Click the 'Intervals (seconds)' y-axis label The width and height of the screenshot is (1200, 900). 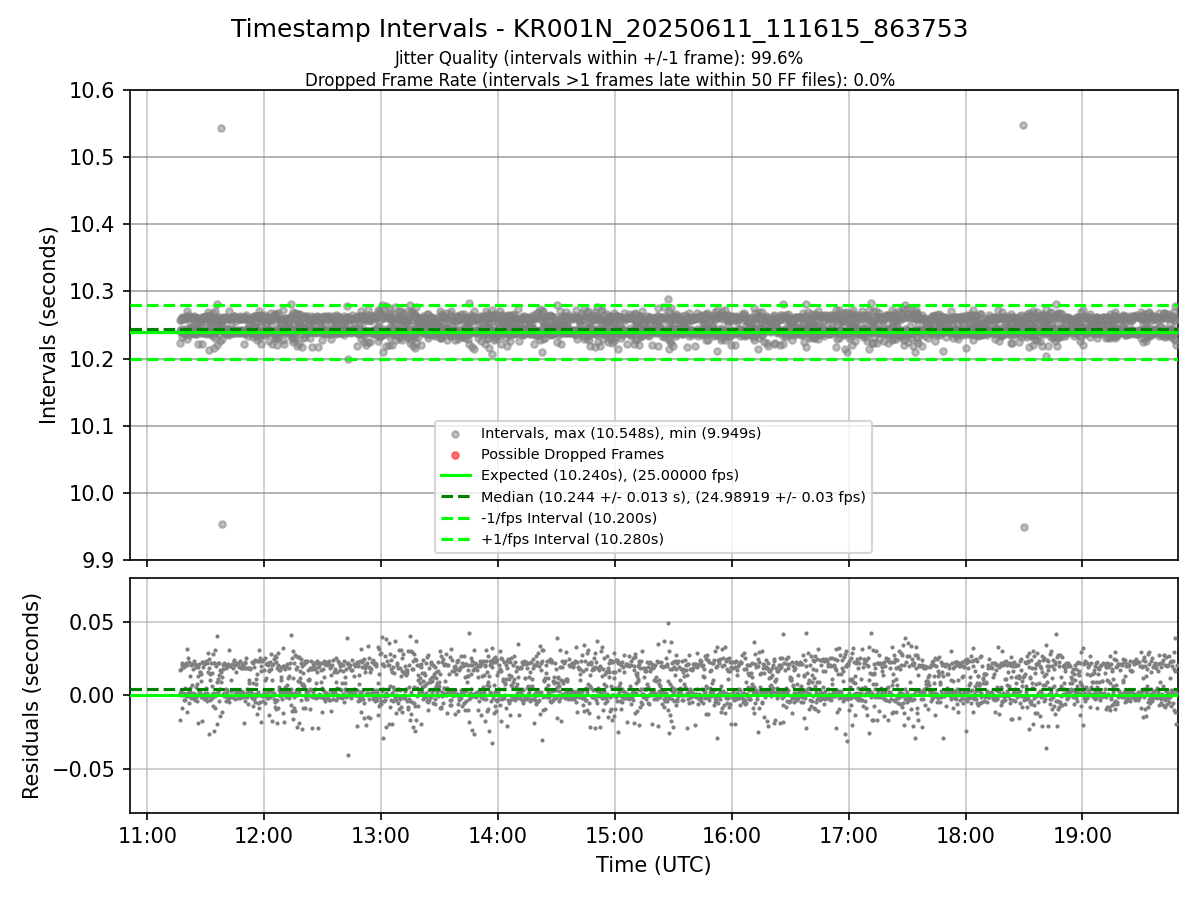pyautogui.click(x=49, y=325)
